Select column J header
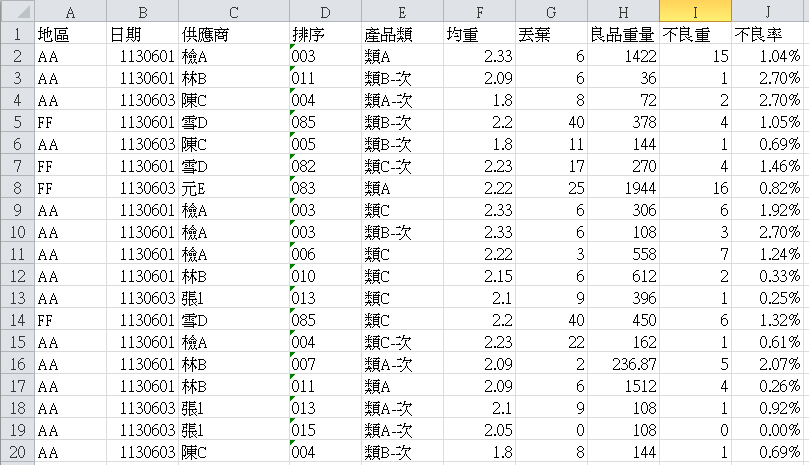Screen dimensions: 809x465 770,11
